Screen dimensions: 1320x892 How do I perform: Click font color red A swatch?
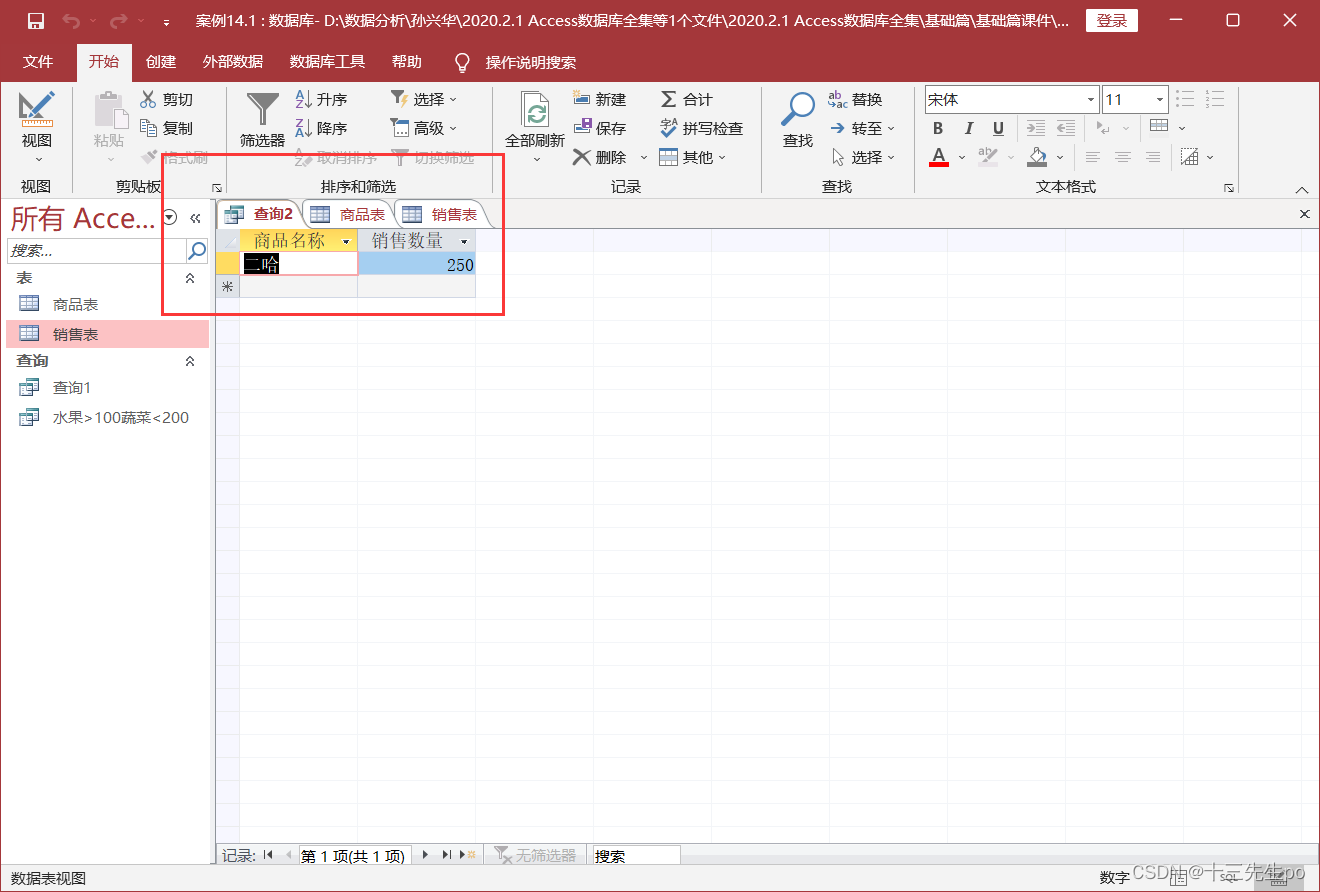pyautogui.click(x=939, y=157)
